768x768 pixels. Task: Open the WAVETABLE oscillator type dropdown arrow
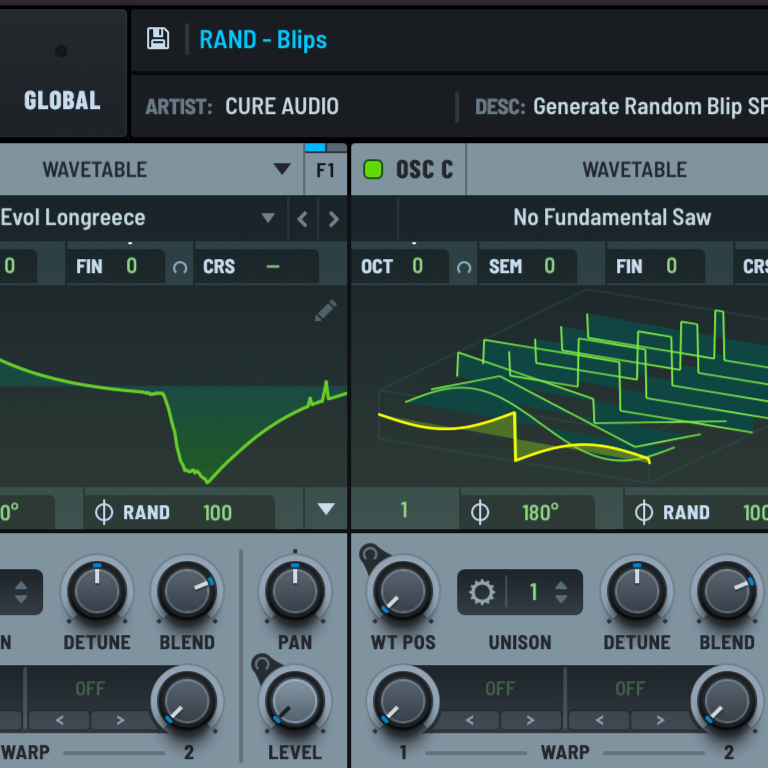[x=282, y=169]
